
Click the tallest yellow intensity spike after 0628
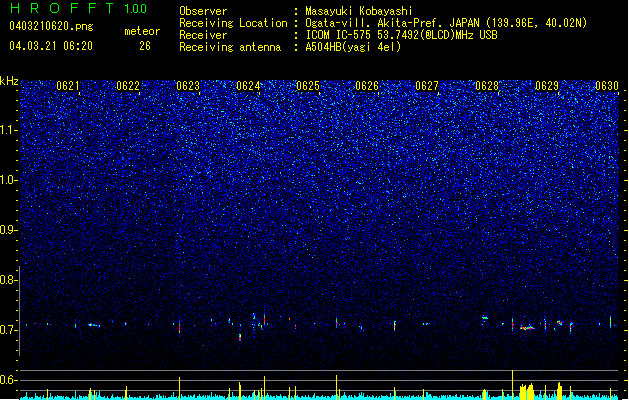(512, 384)
